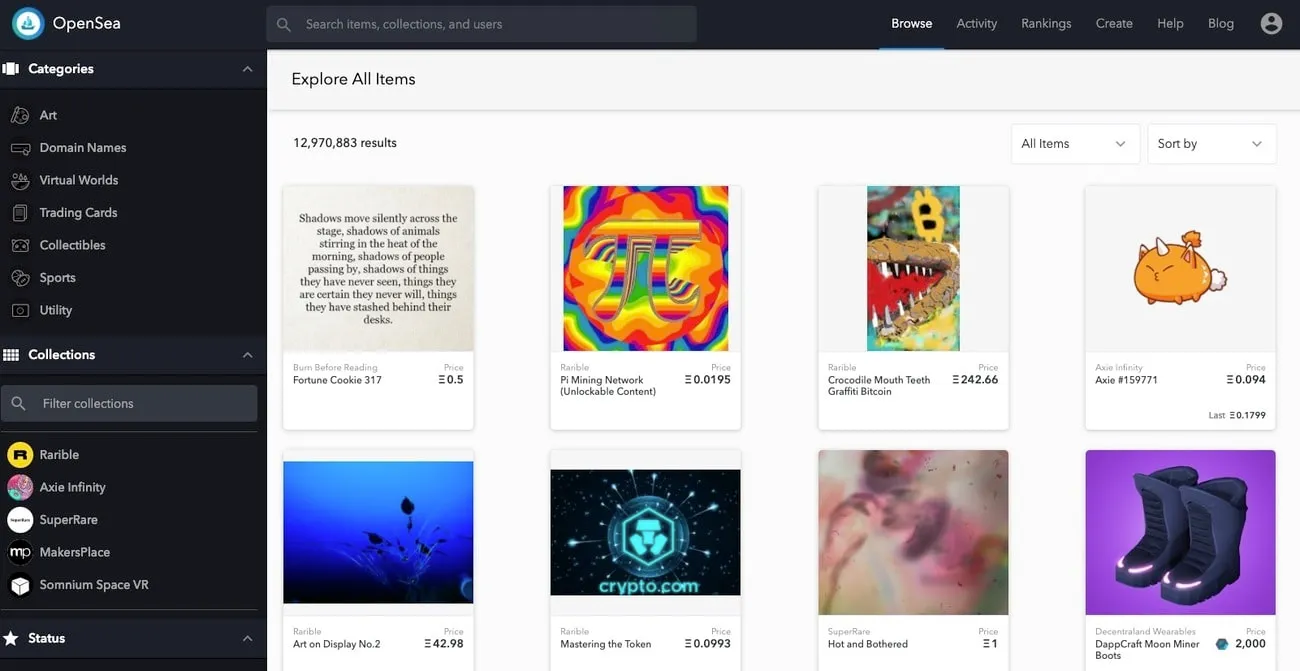The height and width of the screenshot is (671, 1300).
Task: Click the OpenSea brand name text
Action: (x=86, y=23)
